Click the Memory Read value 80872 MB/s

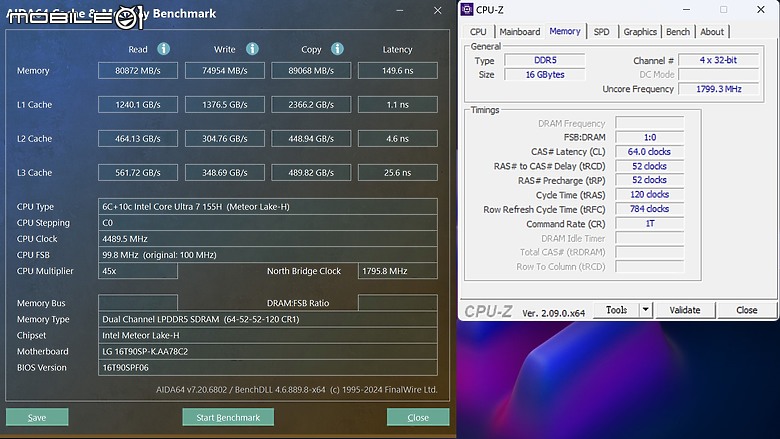tap(138, 71)
